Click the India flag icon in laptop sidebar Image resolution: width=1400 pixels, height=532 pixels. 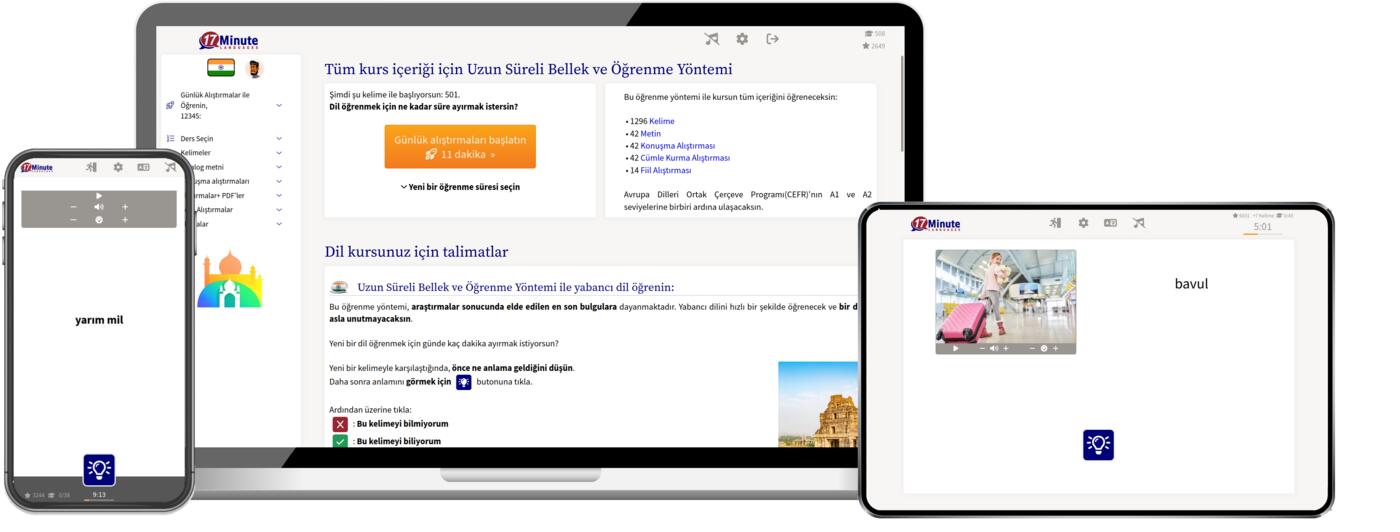221,68
